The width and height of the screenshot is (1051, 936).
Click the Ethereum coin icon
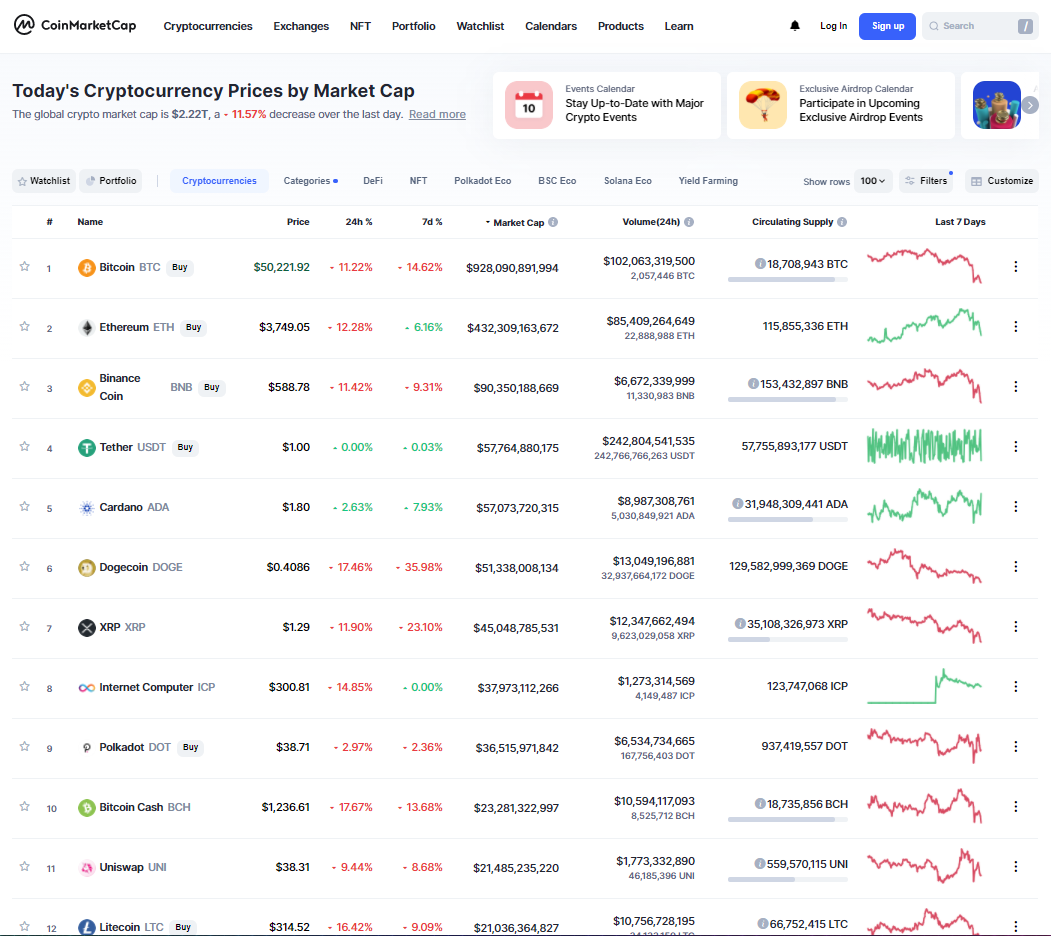[86, 327]
